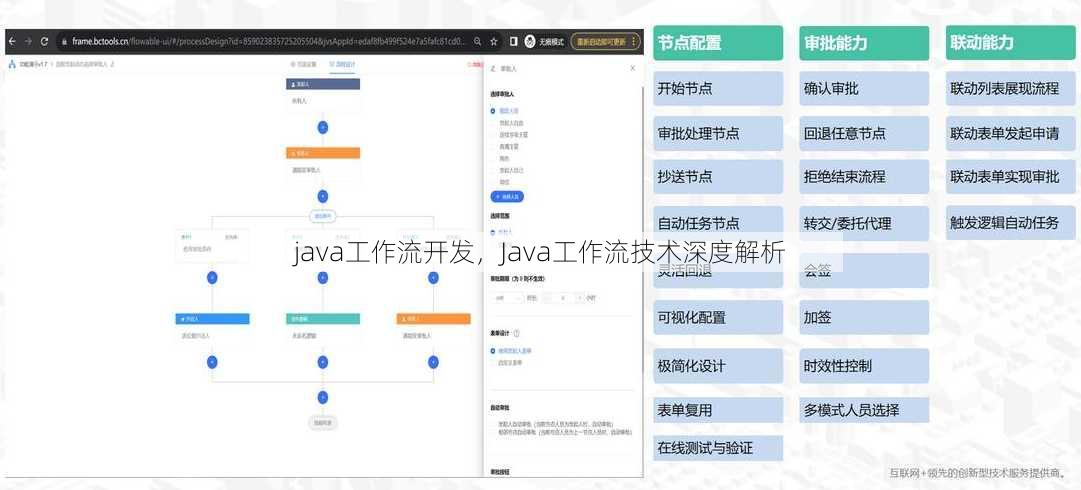This screenshot has height=490, width=1081.
Task: Add a node below the blue branch node
Action: coord(212,362)
